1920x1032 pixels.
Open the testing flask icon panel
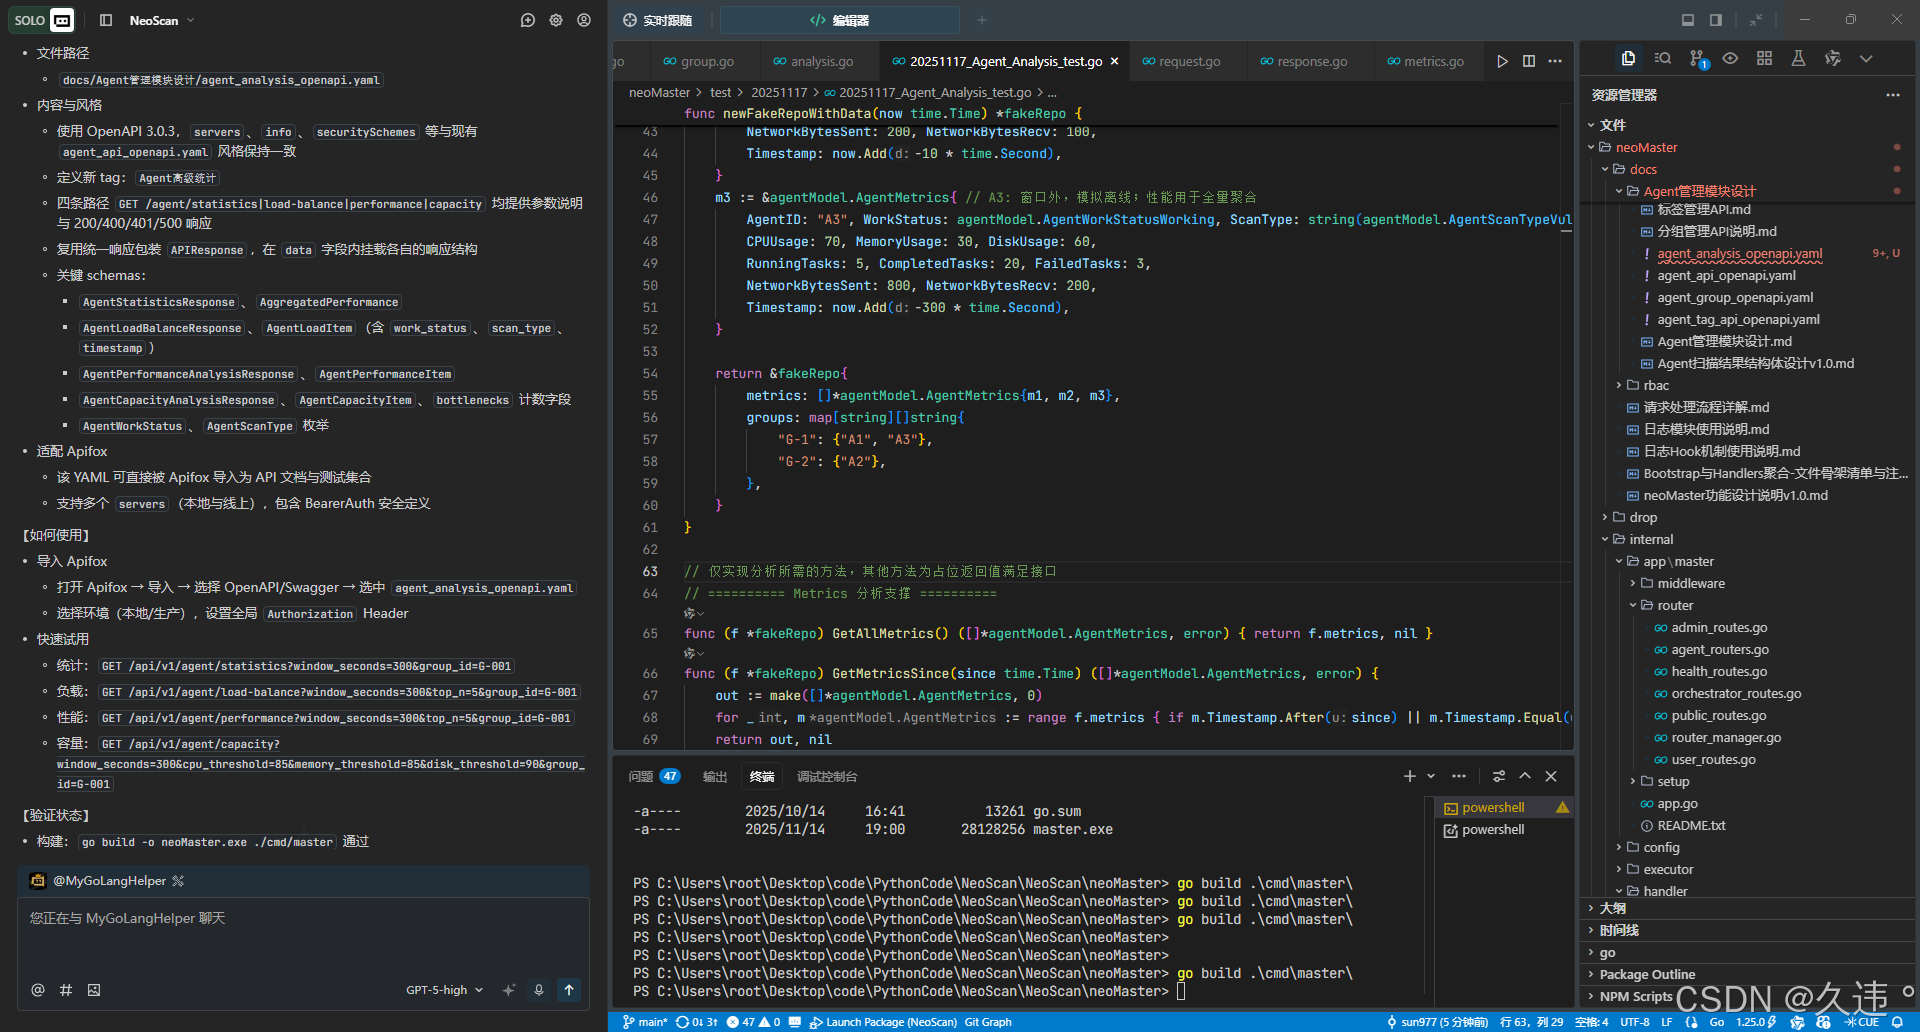[1798, 59]
